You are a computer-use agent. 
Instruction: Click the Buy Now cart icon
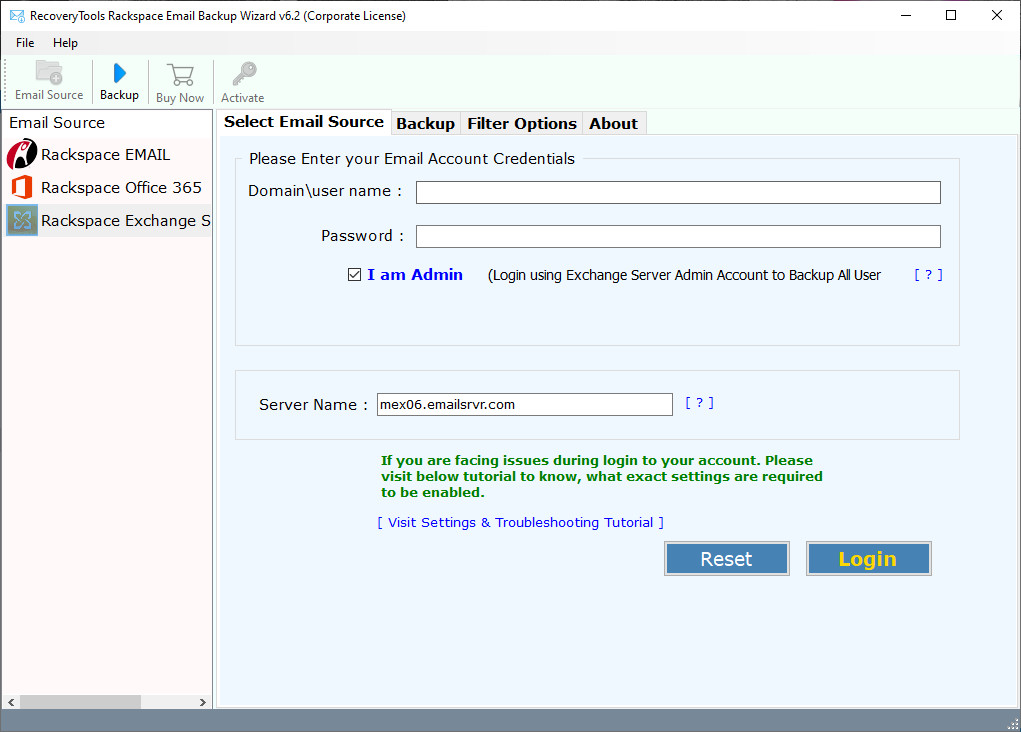pos(180,74)
